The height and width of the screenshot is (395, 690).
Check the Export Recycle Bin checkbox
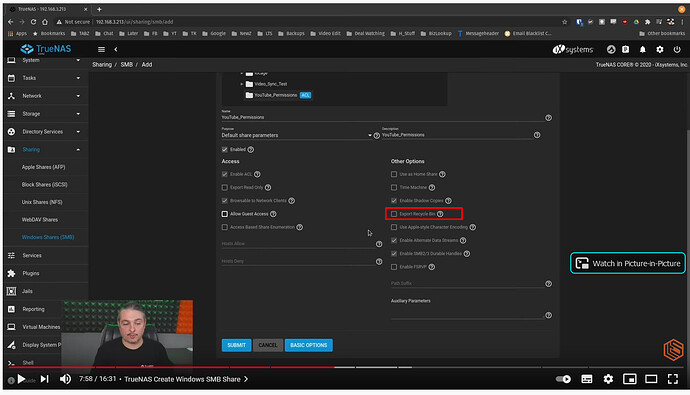[394, 214]
